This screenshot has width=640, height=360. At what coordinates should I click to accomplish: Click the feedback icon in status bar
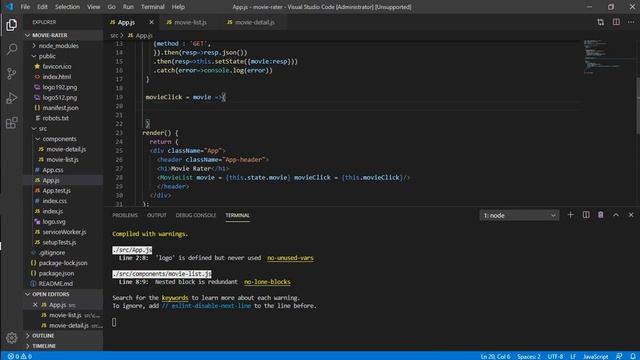[x=619, y=356]
